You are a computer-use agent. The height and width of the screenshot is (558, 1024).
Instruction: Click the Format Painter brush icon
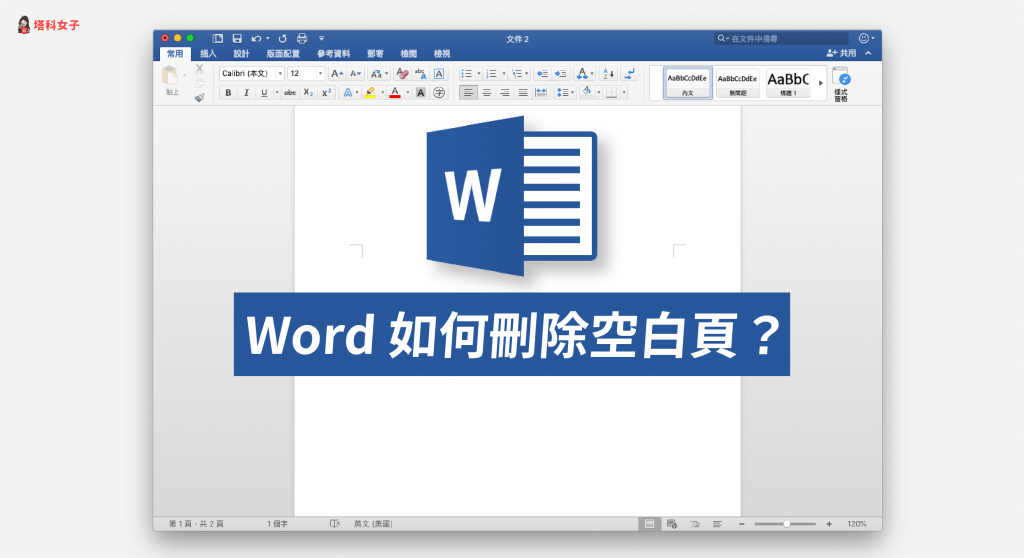[200, 97]
